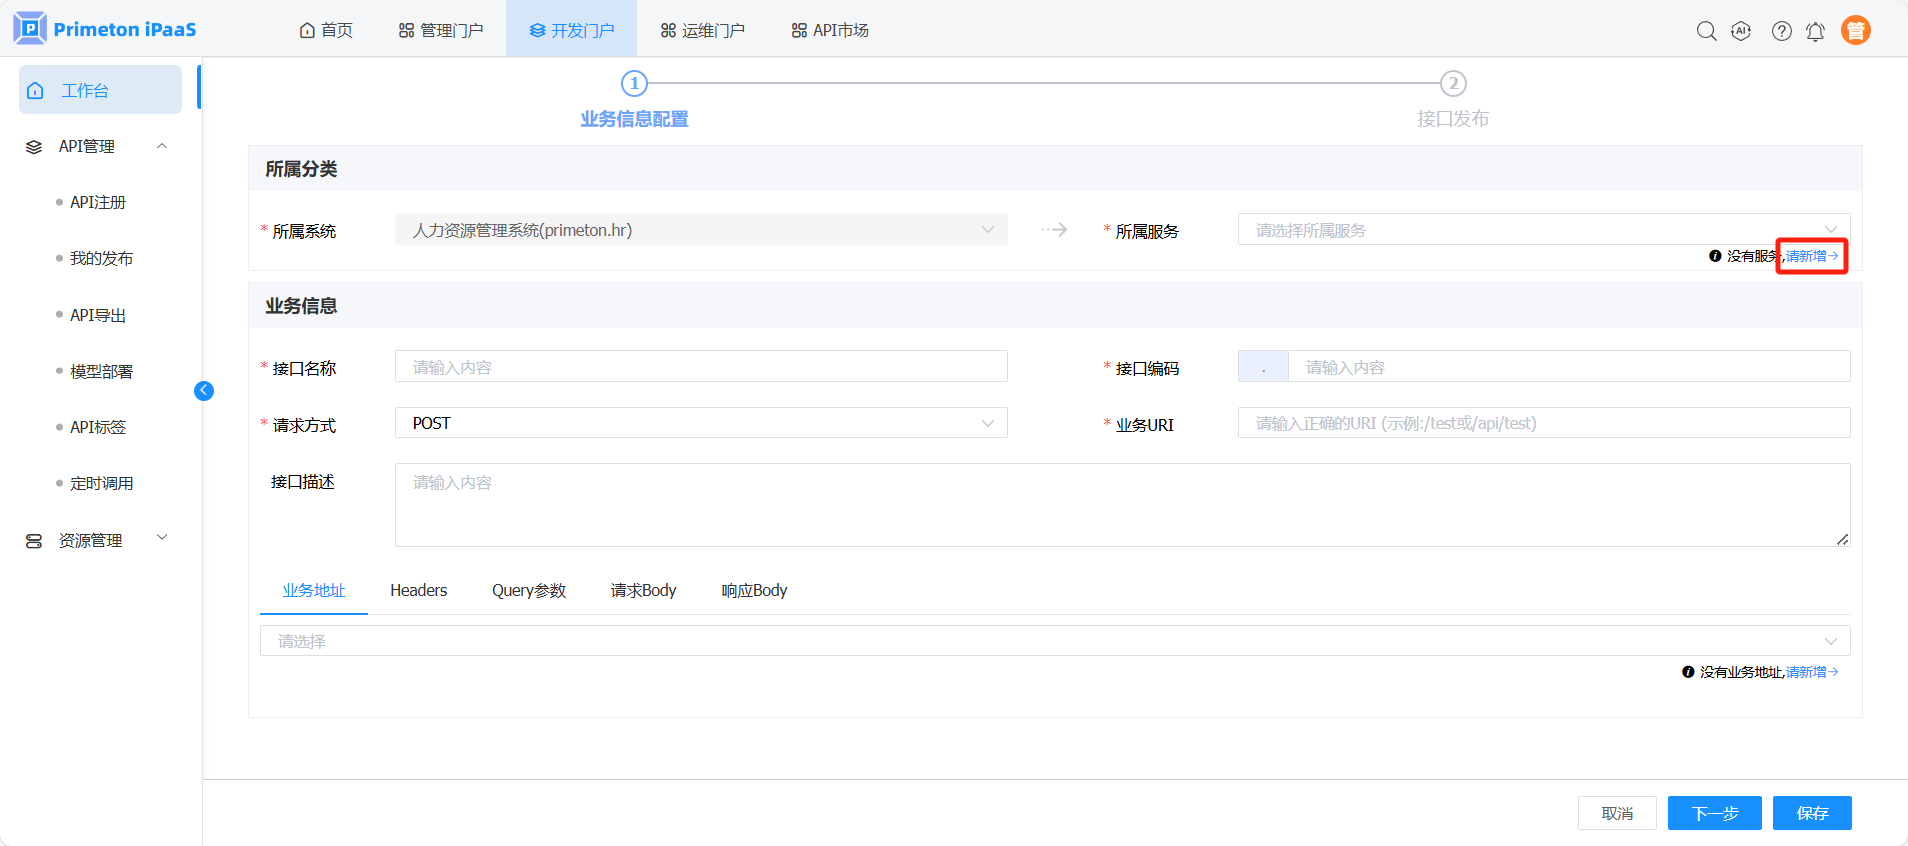Open the notifications bell icon
1908x846 pixels.
click(1815, 31)
